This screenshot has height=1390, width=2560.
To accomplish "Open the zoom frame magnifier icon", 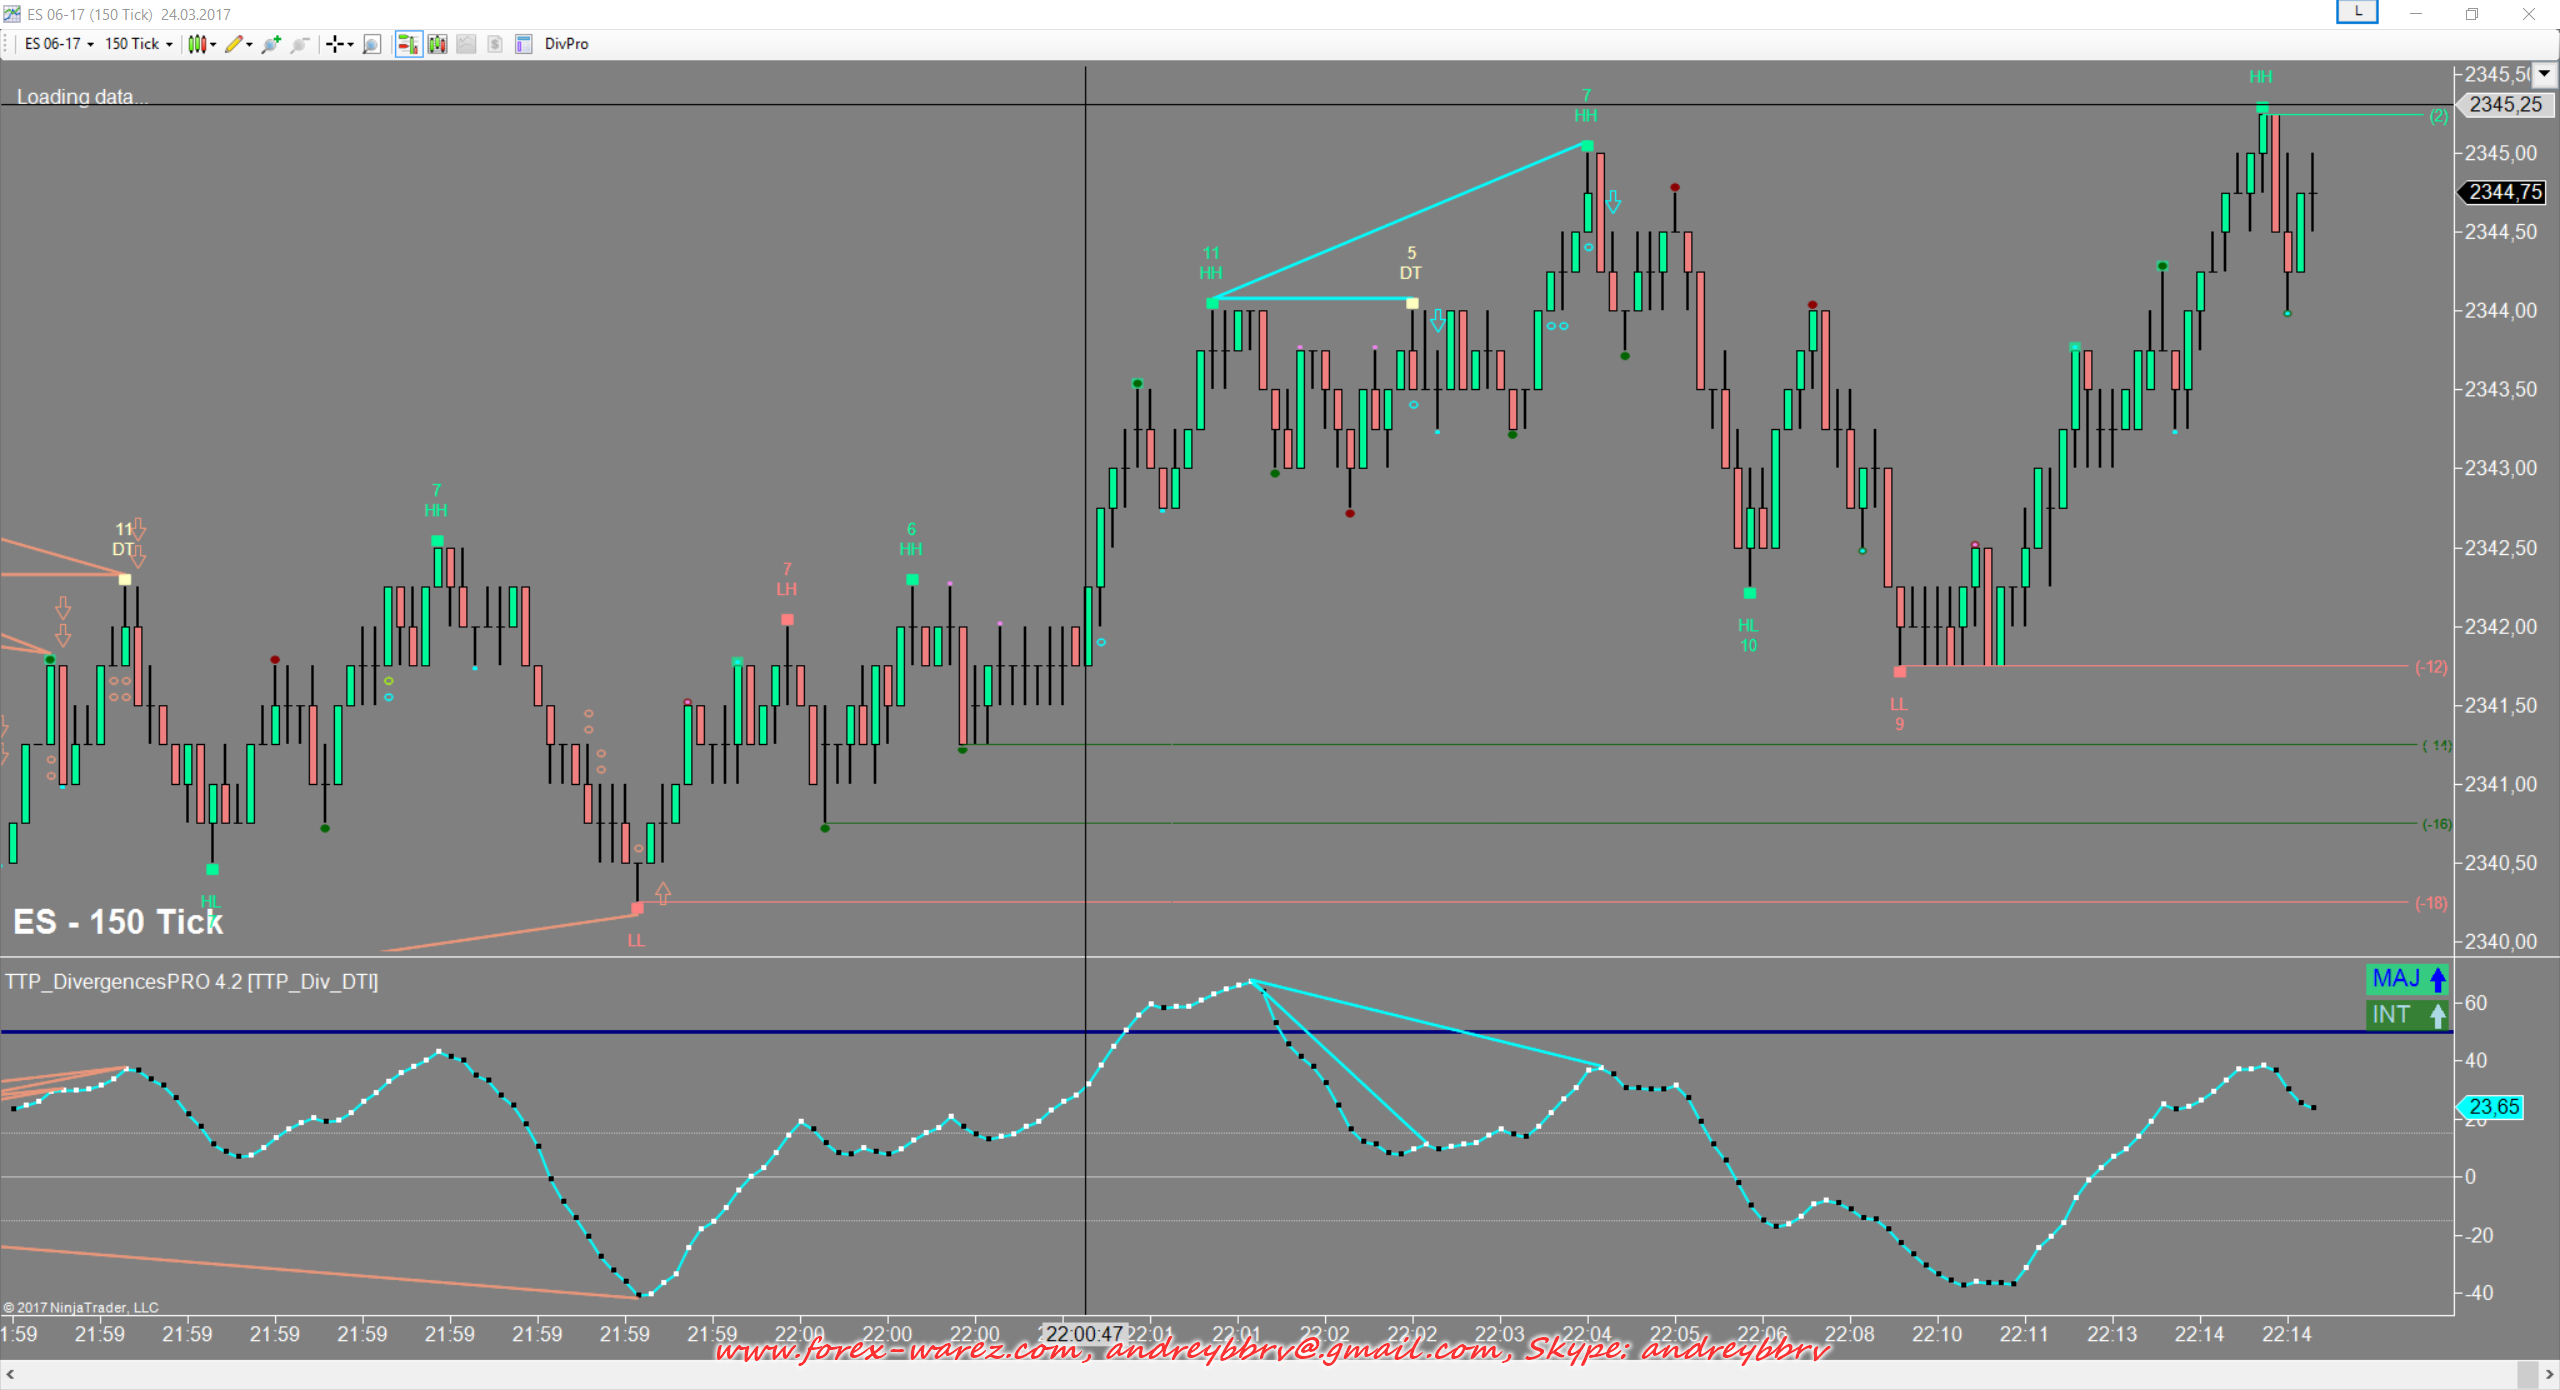I will click(372, 44).
